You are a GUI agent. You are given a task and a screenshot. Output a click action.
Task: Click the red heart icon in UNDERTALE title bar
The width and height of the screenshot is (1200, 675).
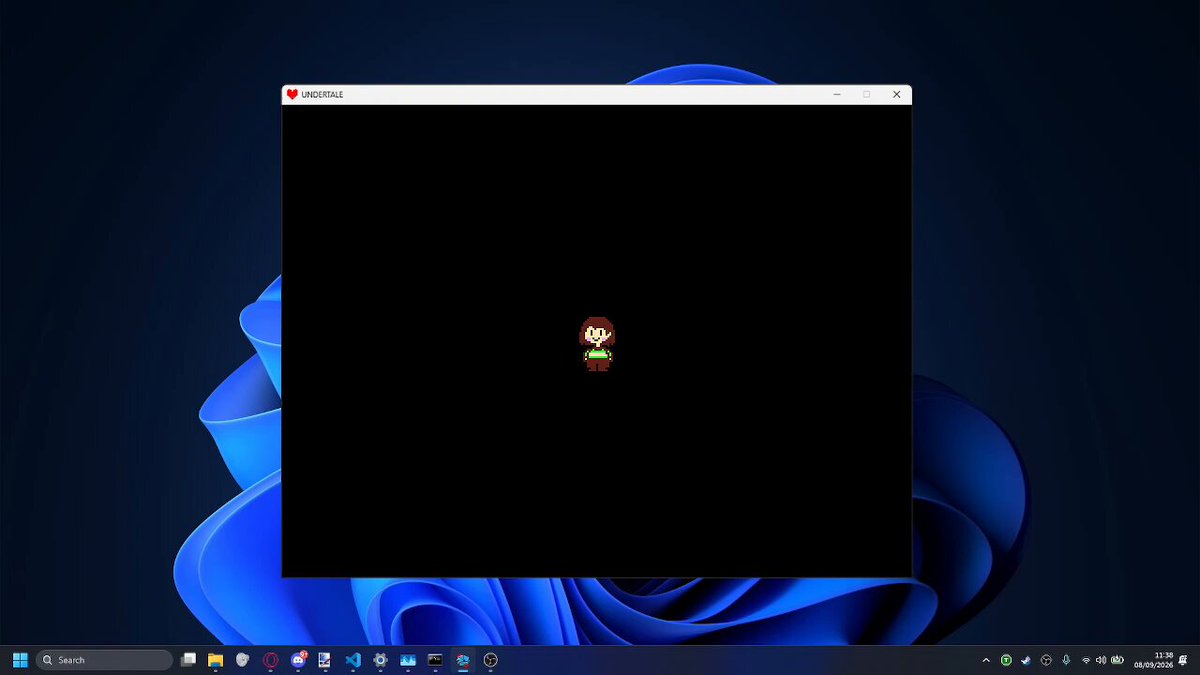[x=292, y=94]
